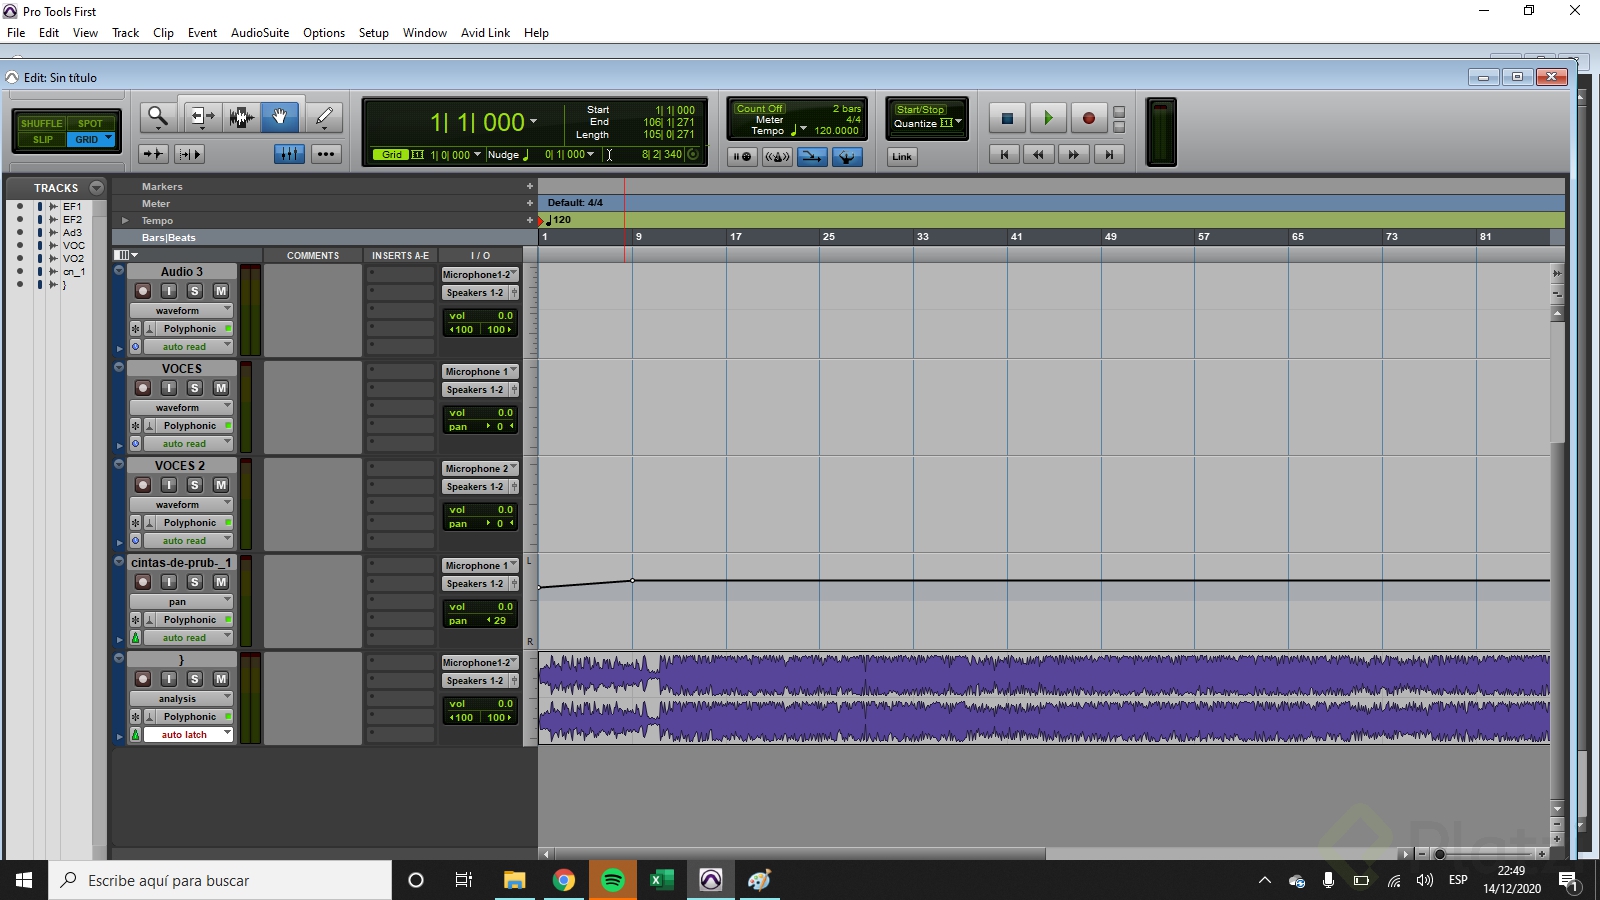
Task: Click the tempo value 120.0000 field
Action: point(836,131)
